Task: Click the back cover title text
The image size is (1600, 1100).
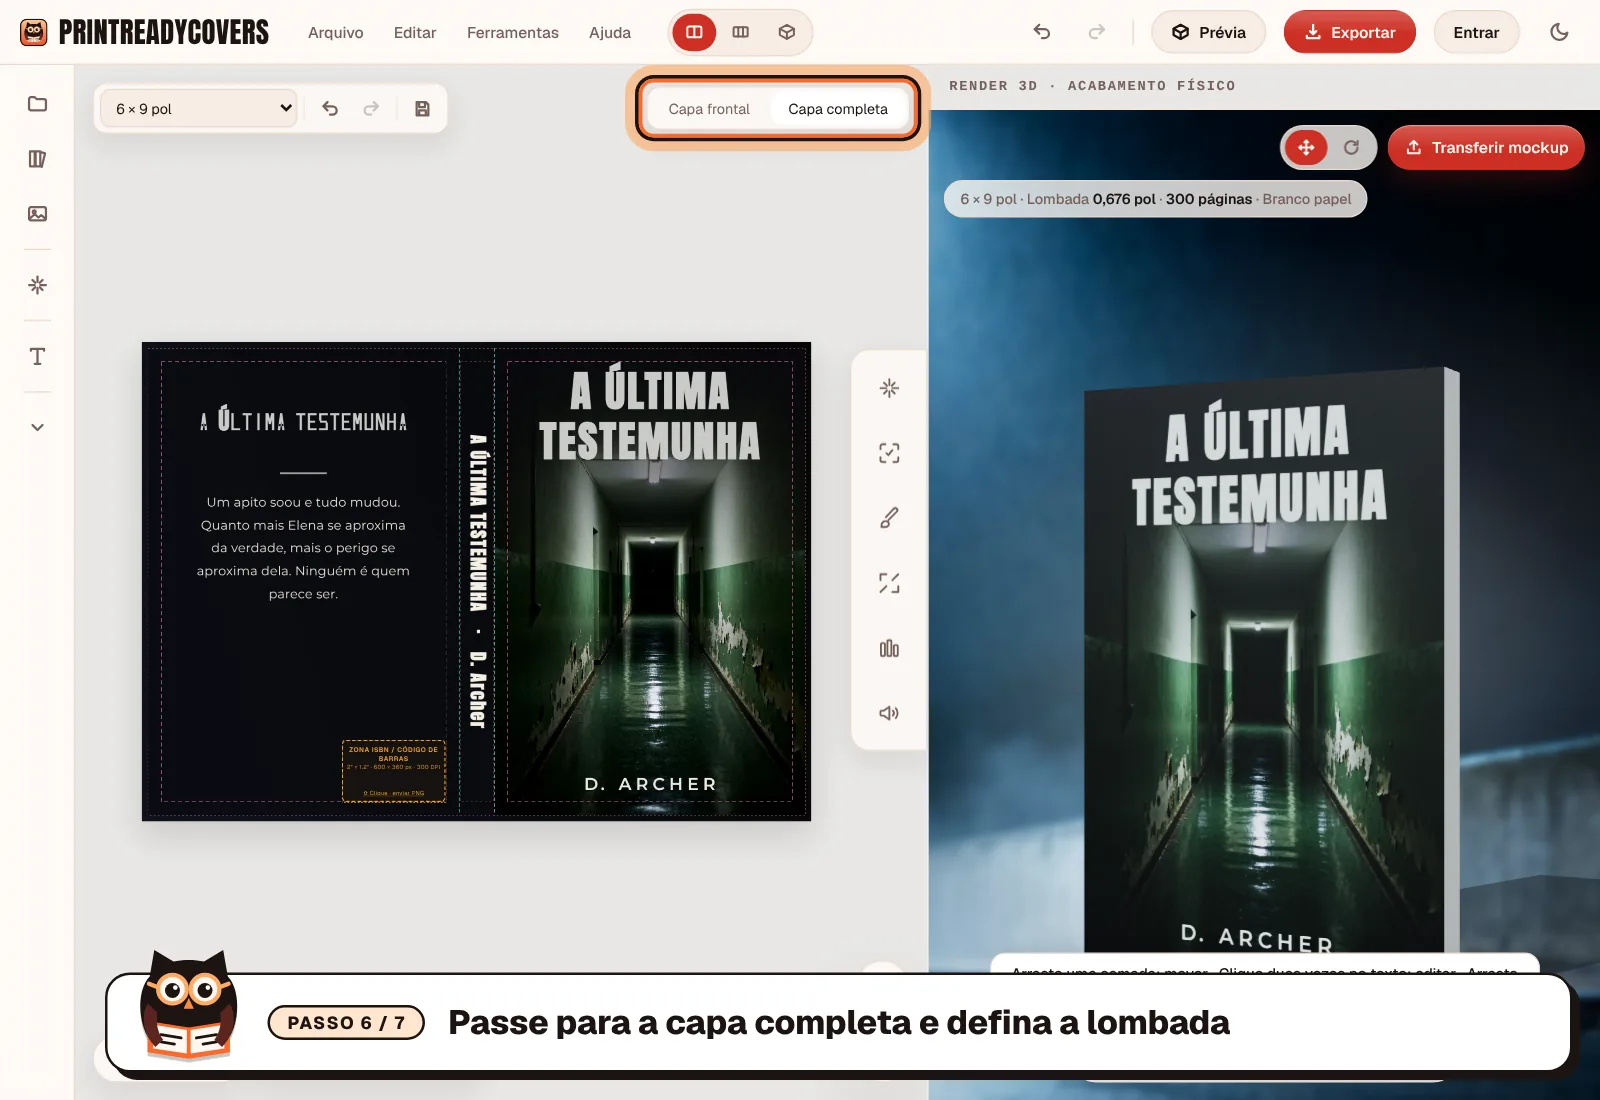Action: point(303,420)
